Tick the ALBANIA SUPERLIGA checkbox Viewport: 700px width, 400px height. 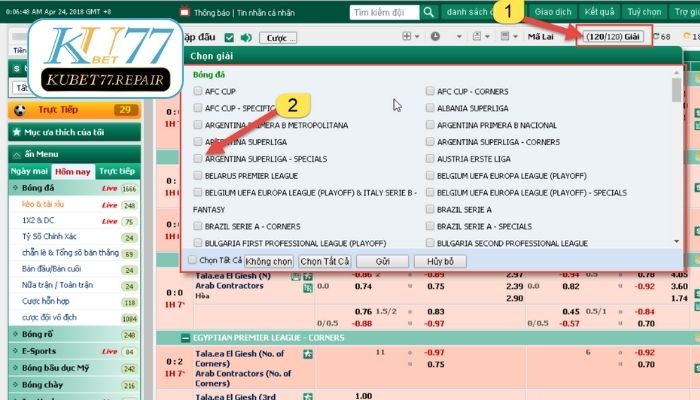click(x=430, y=108)
